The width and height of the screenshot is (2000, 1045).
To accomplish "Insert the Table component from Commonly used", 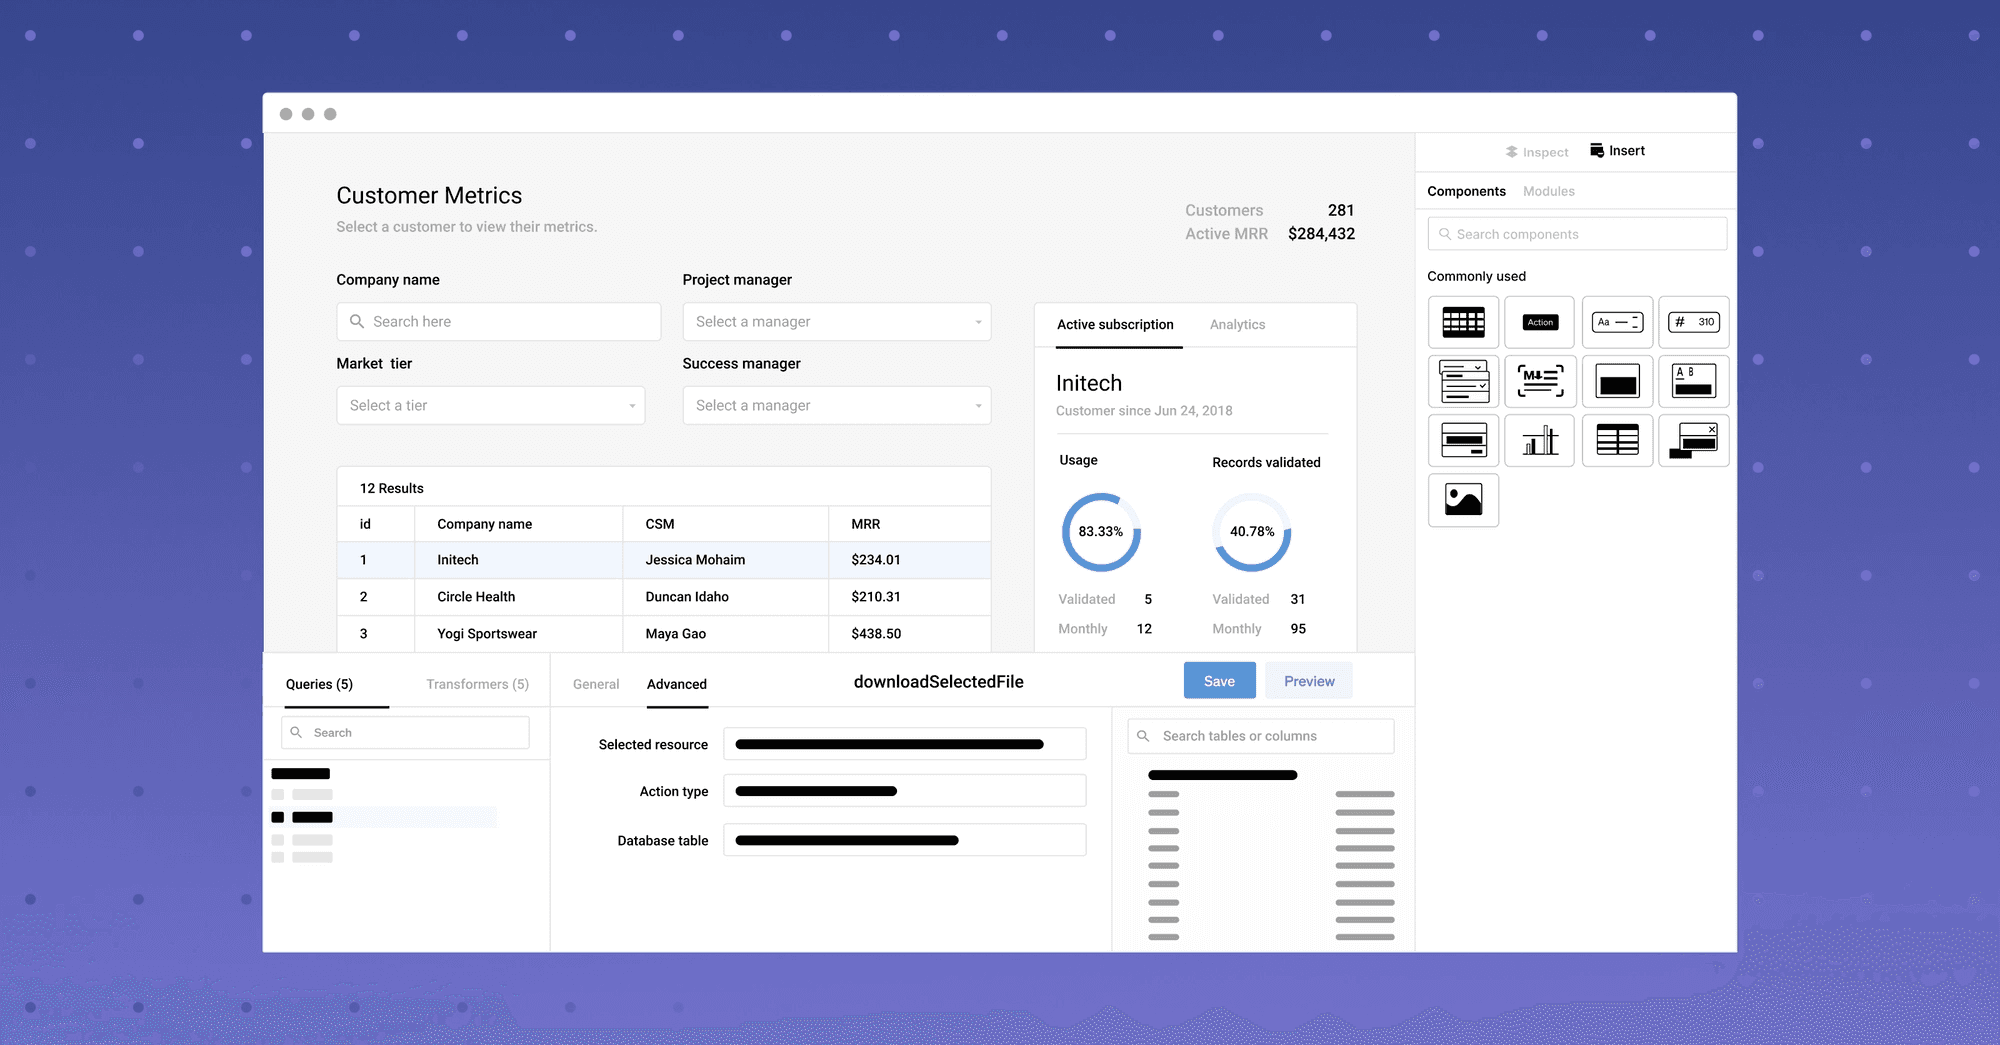I will (x=1463, y=322).
